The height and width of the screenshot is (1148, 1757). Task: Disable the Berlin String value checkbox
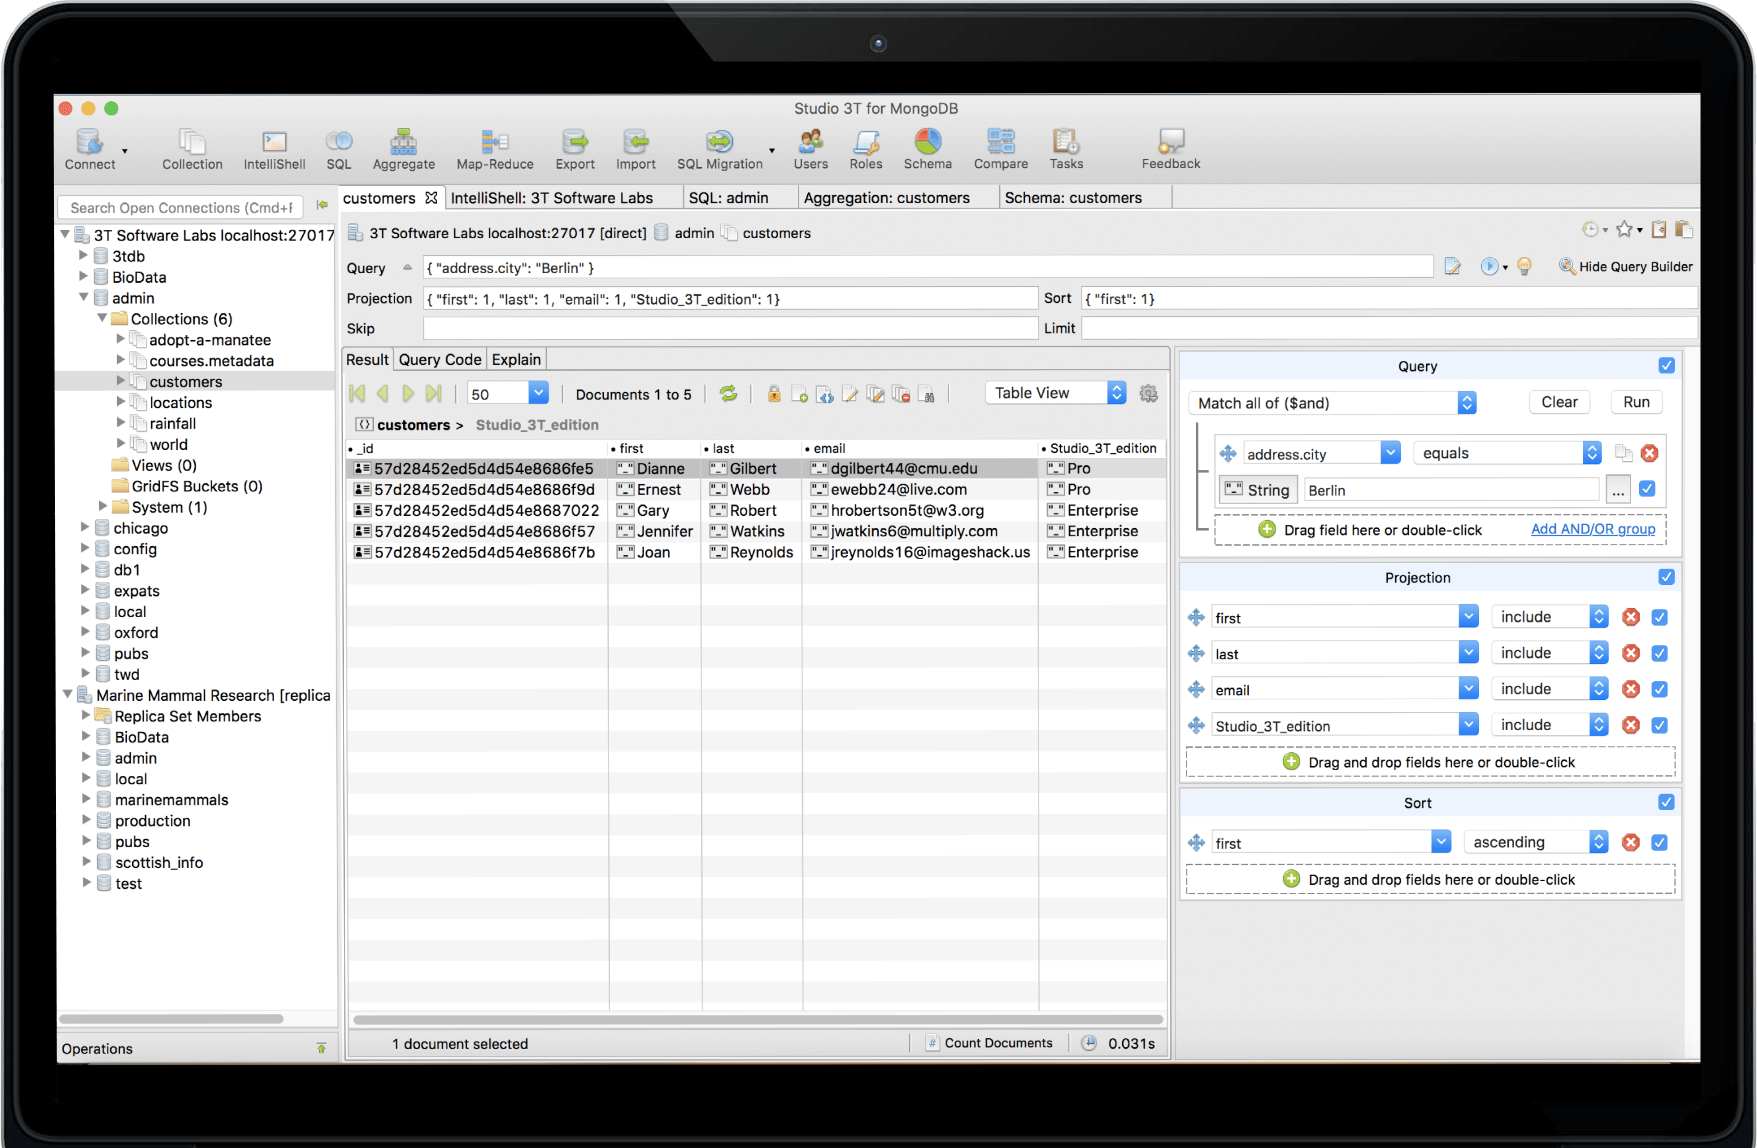[x=1648, y=489]
